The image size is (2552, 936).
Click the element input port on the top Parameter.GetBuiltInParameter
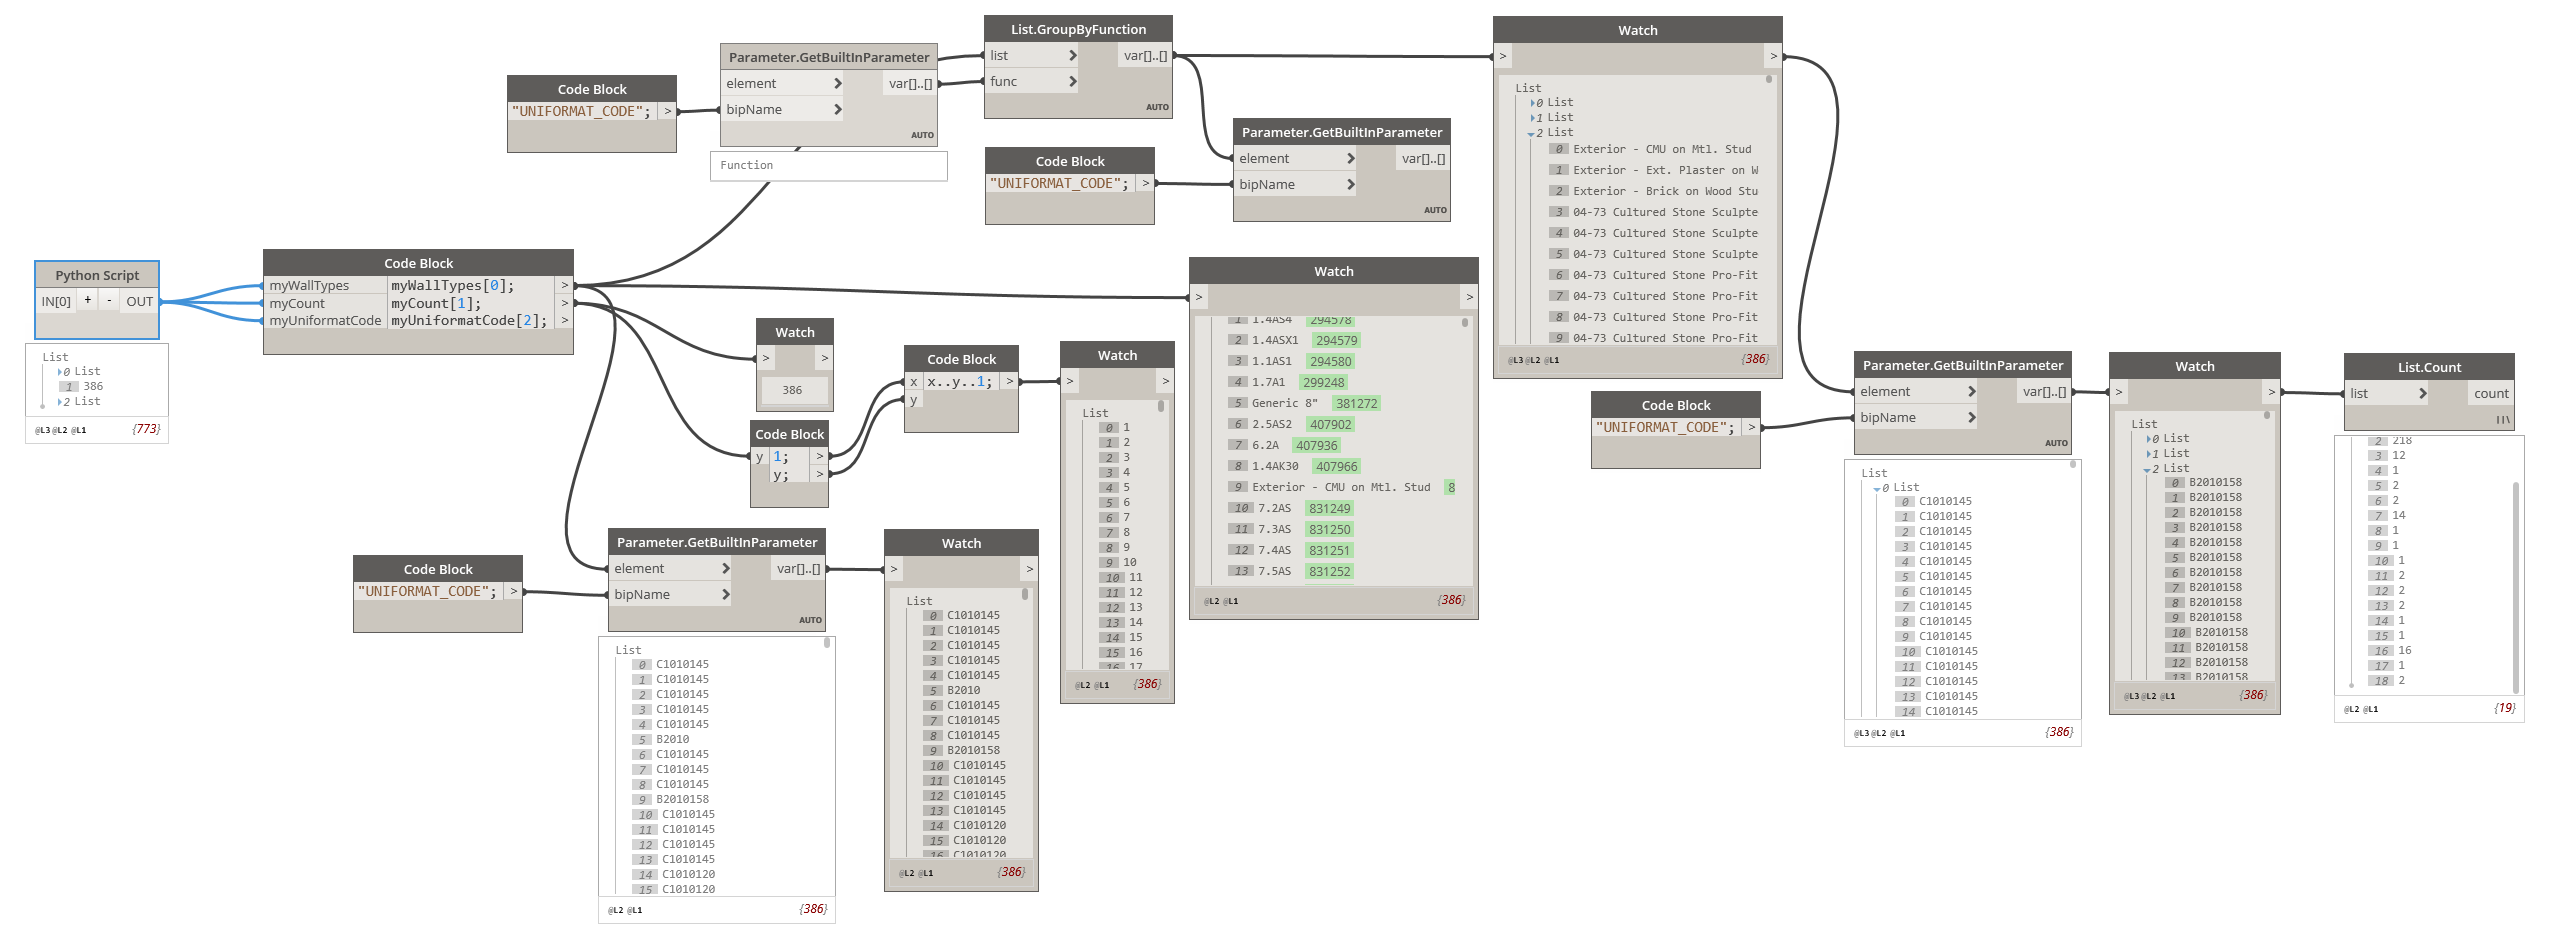click(838, 83)
